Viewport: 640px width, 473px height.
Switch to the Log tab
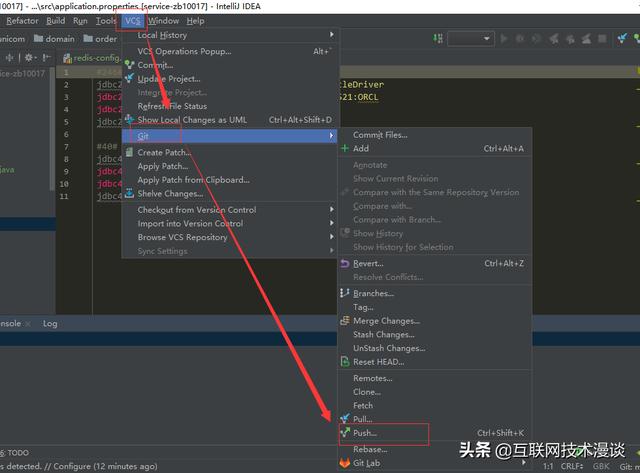click(x=50, y=324)
